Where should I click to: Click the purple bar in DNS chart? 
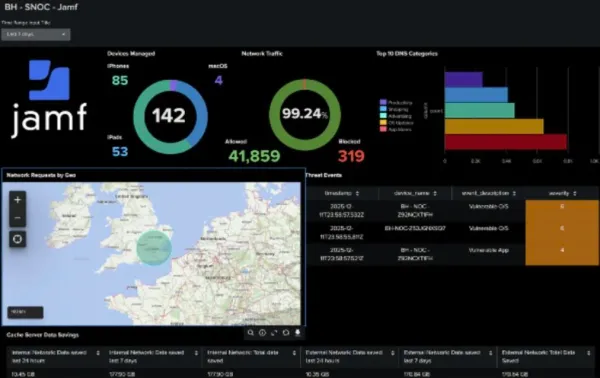(x=463, y=79)
